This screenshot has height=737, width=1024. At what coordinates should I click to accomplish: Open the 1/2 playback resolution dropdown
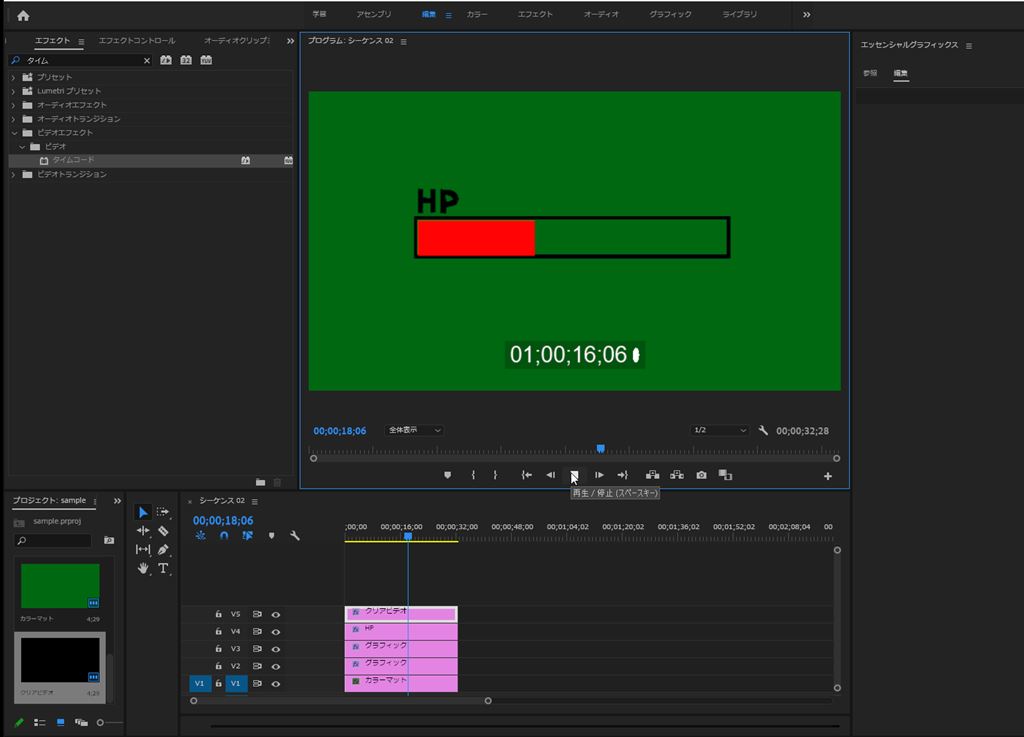tap(720, 430)
